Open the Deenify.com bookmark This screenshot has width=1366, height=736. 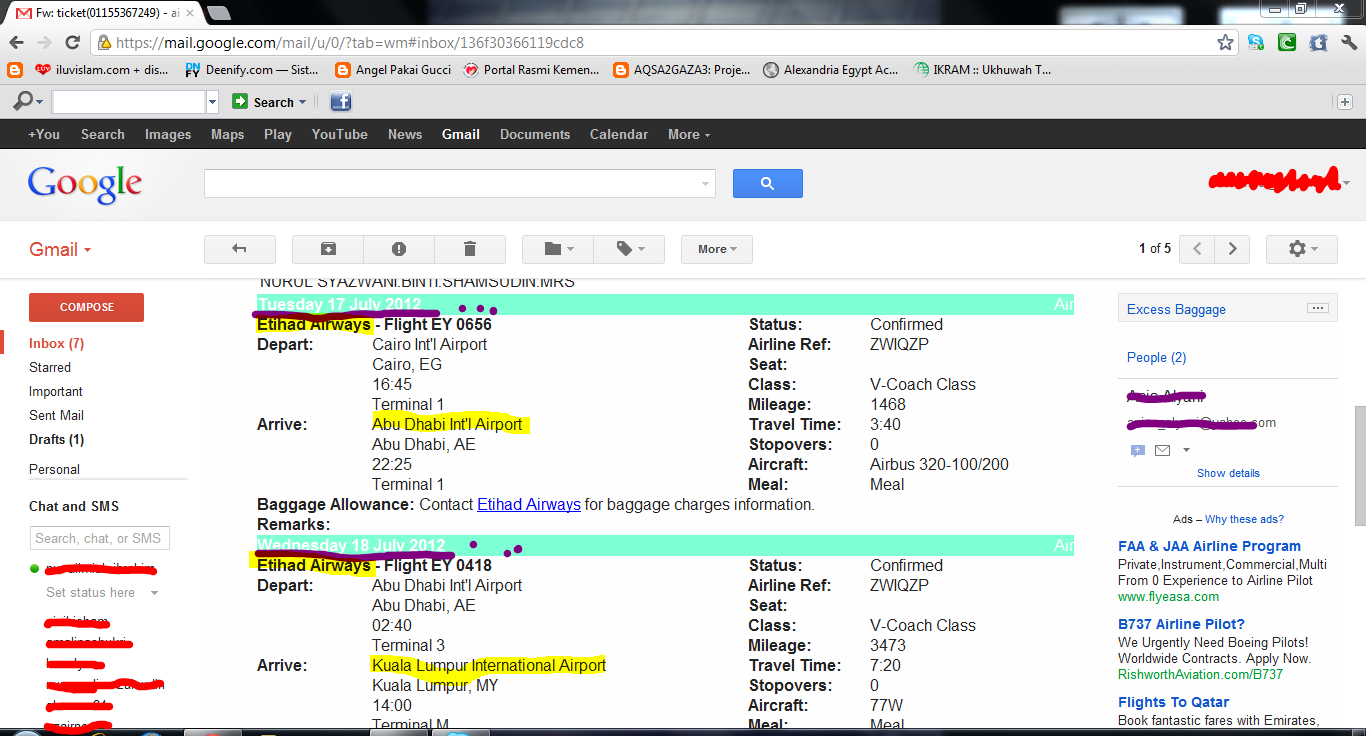[252, 70]
